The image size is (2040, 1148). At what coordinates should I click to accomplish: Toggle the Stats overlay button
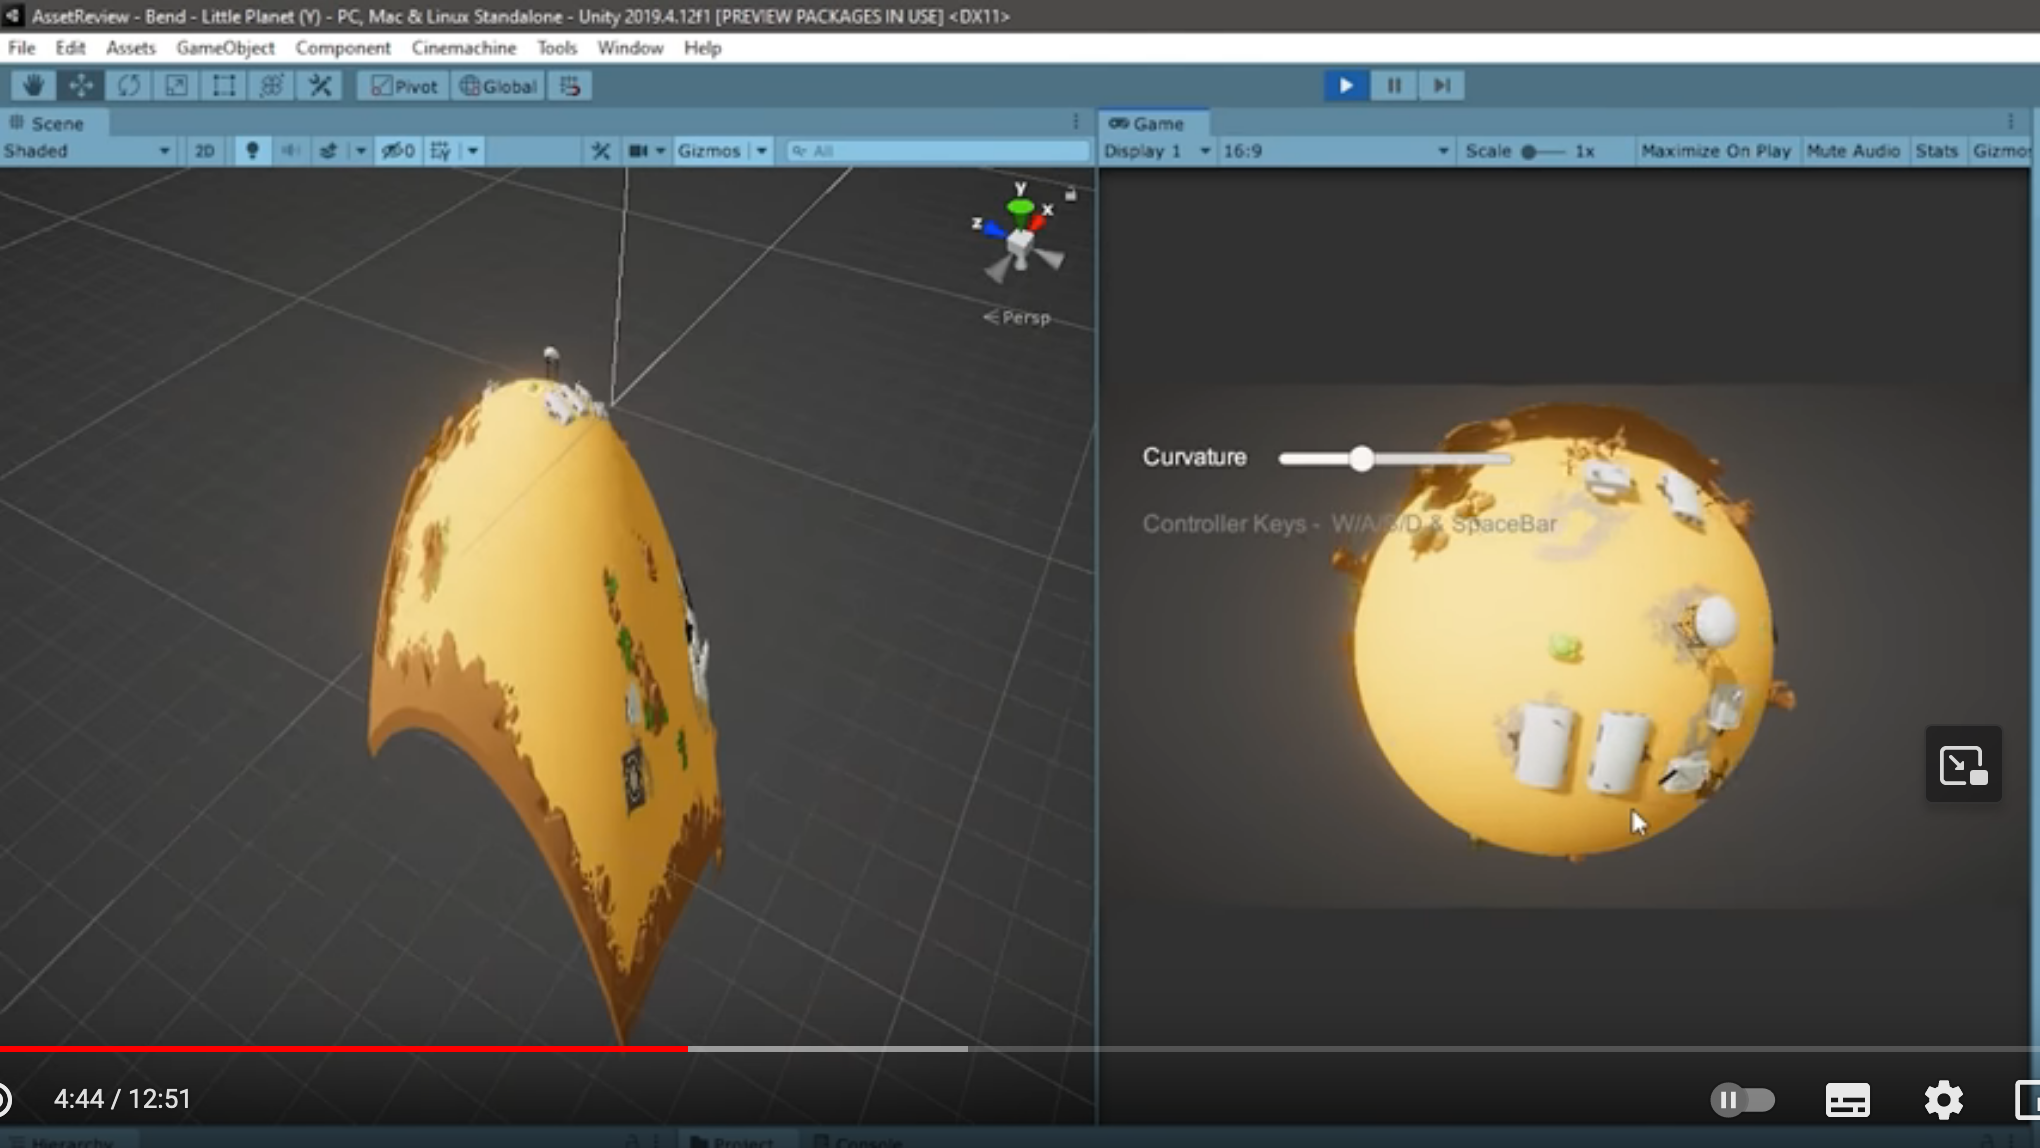point(1936,151)
